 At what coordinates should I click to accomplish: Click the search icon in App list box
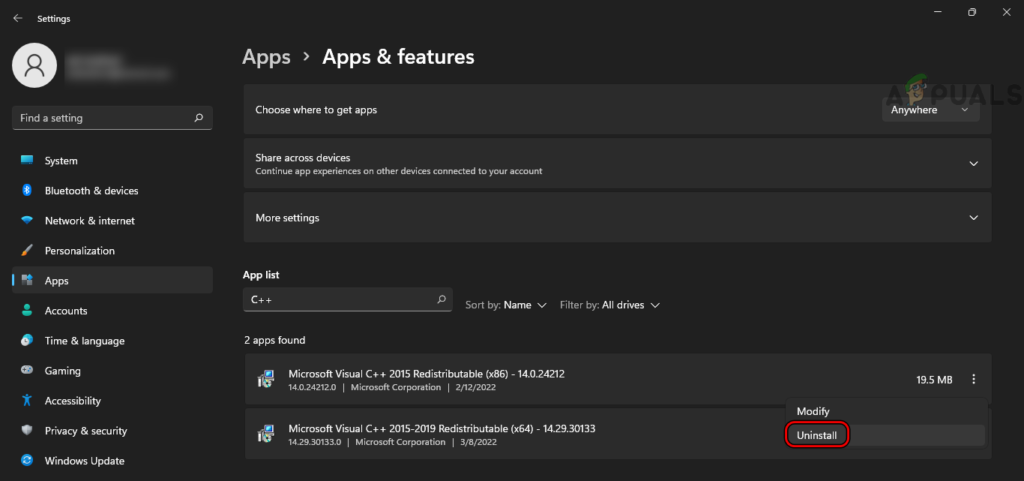(442, 300)
